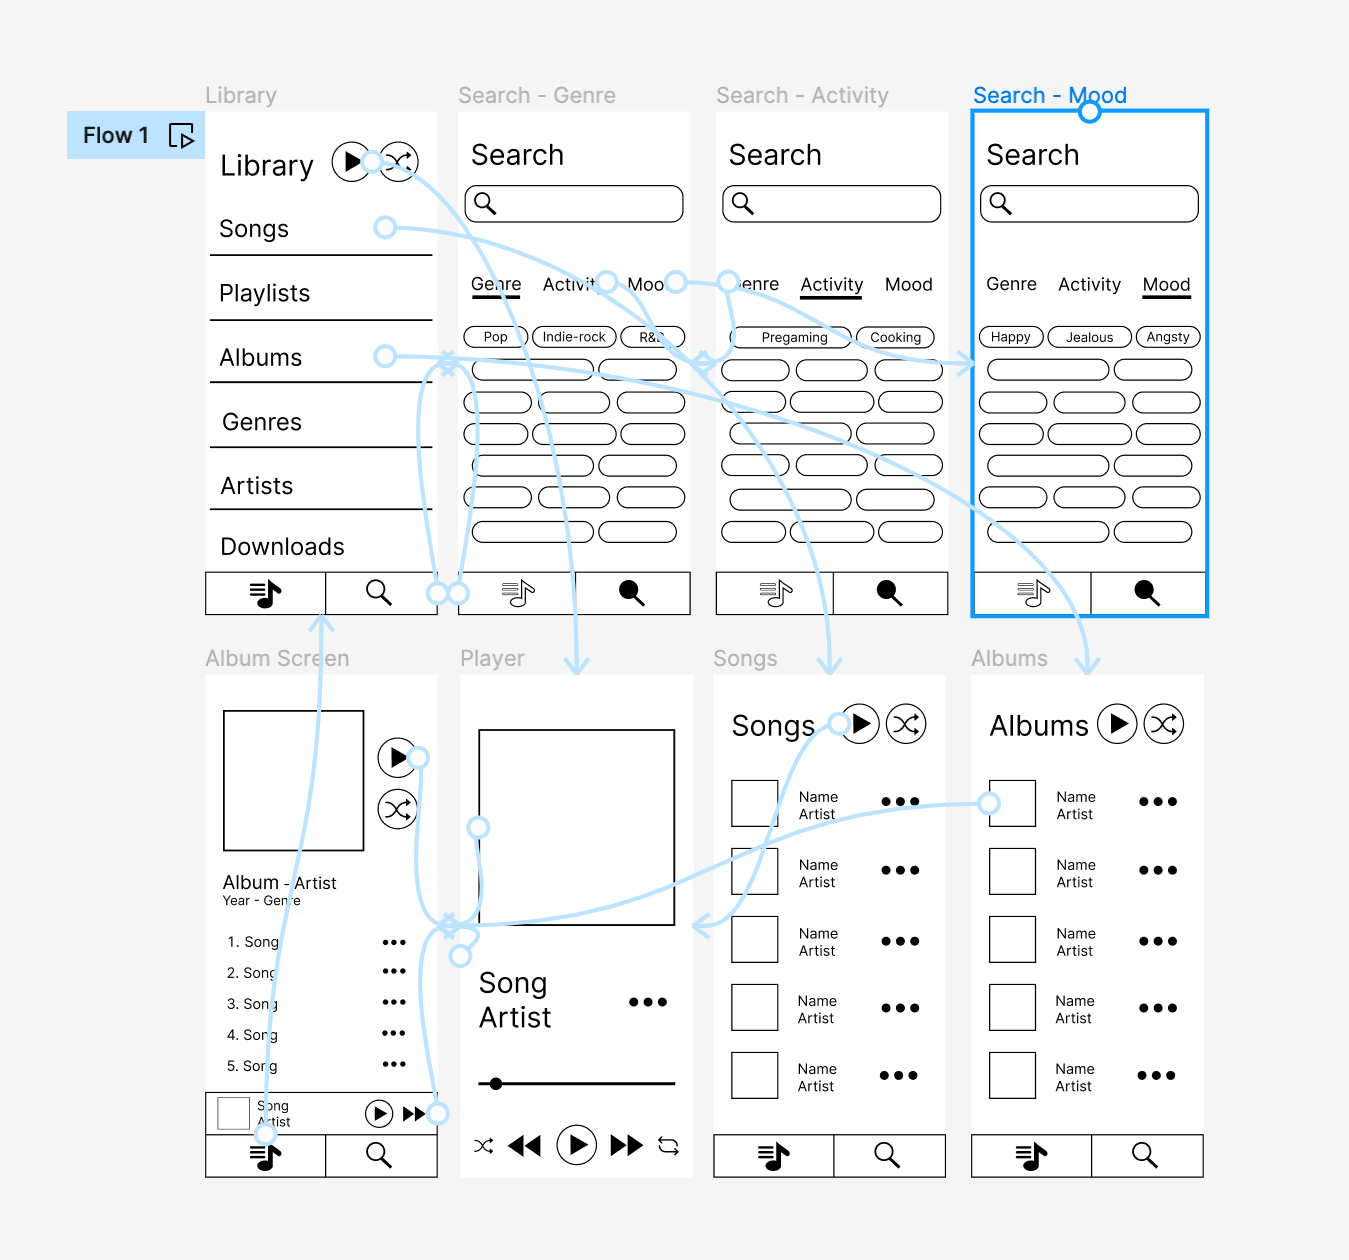
Task: Select the Genre tab in Search - Genre frame
Action: point(496,285)
